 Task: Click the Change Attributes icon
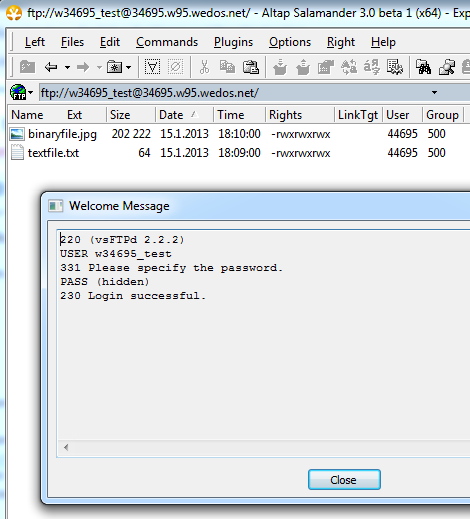[395, 67]
